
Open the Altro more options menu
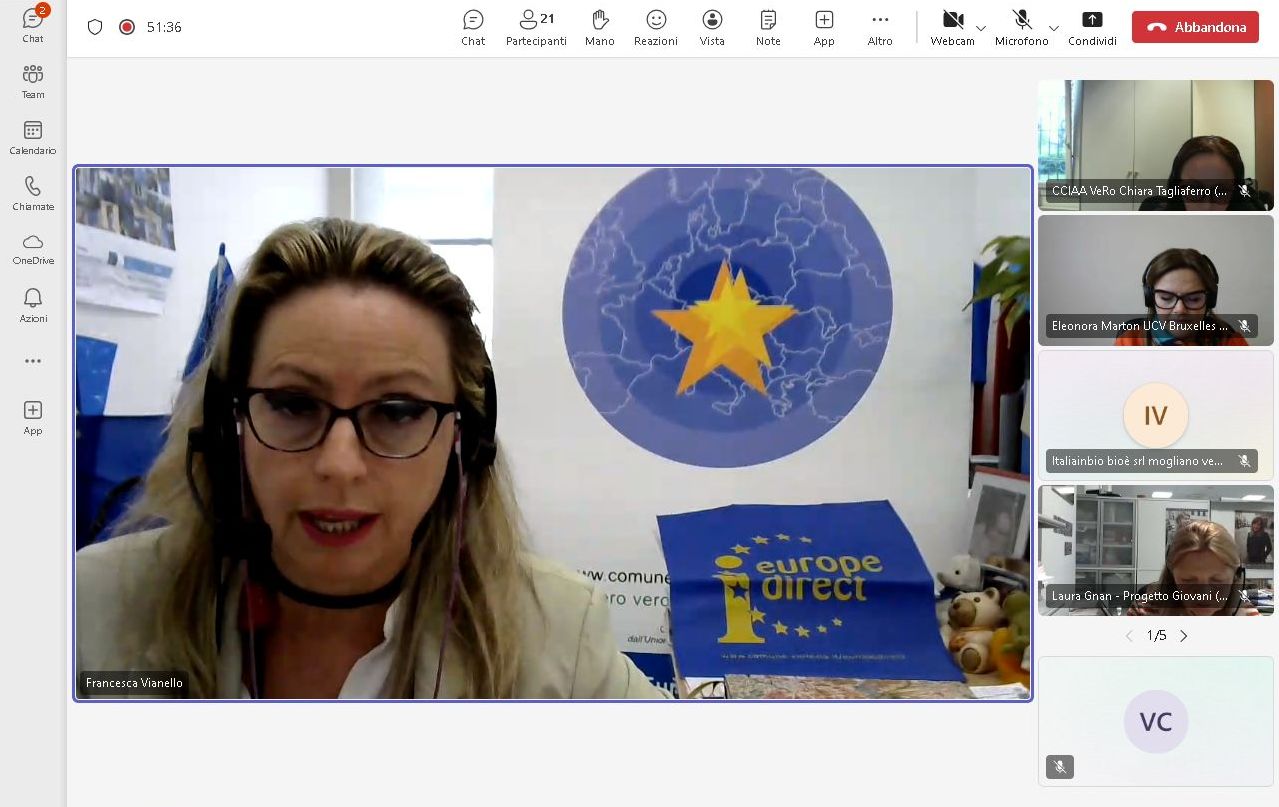point(880,28)
